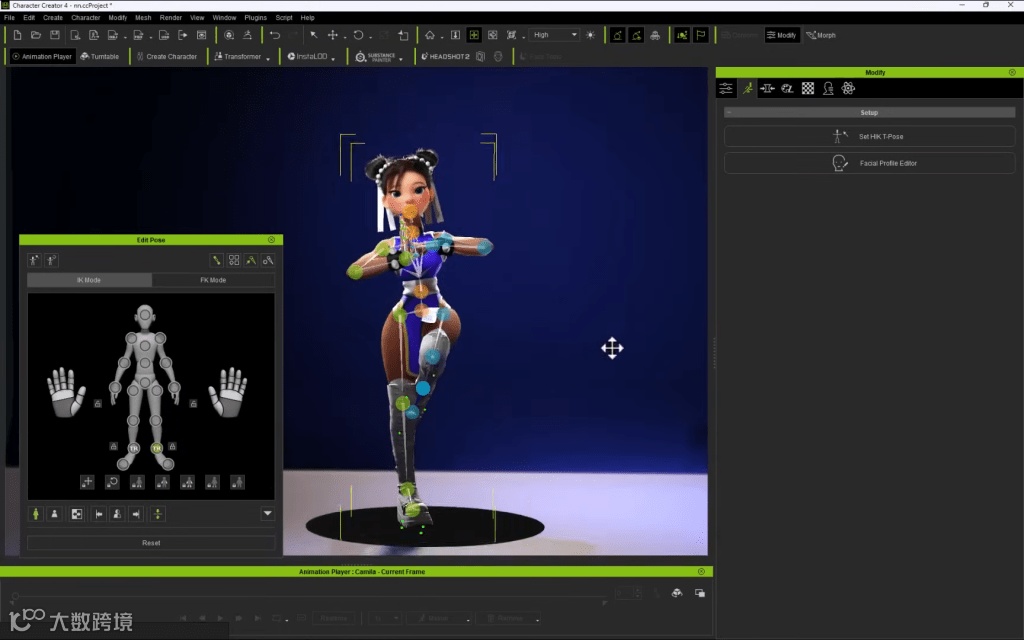This screenshot has height=640, width=1024.
Task: Open the Spring/constraint tab in the Modify panel
Action: [767, 89]
